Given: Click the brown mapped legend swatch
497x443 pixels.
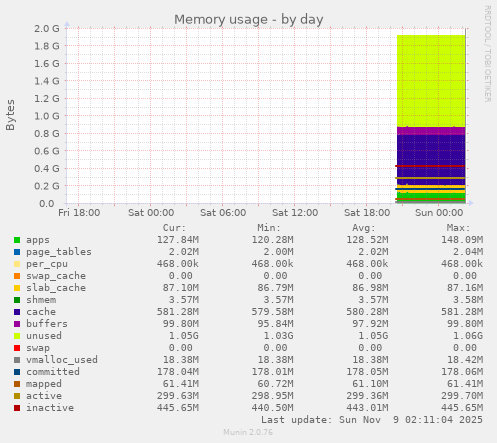Looking at the screenshot, I should [x=17, y=384].
